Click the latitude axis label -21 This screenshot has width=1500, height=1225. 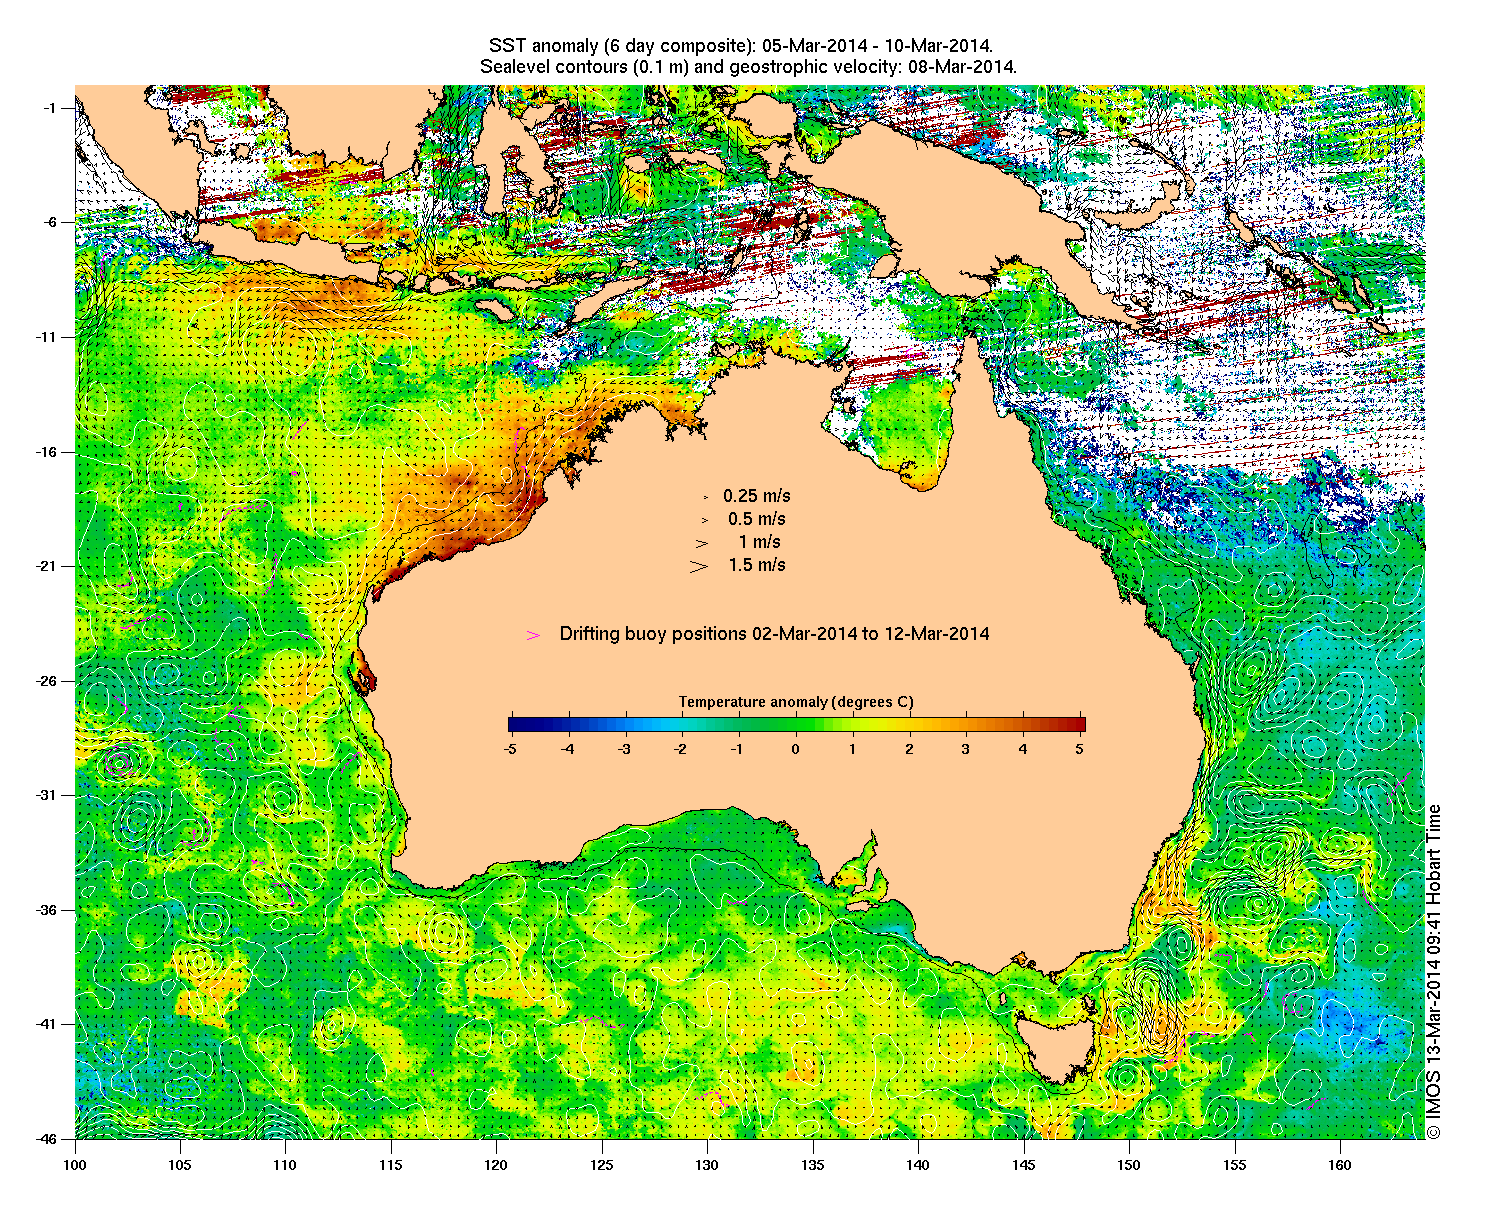coord(48,566)
